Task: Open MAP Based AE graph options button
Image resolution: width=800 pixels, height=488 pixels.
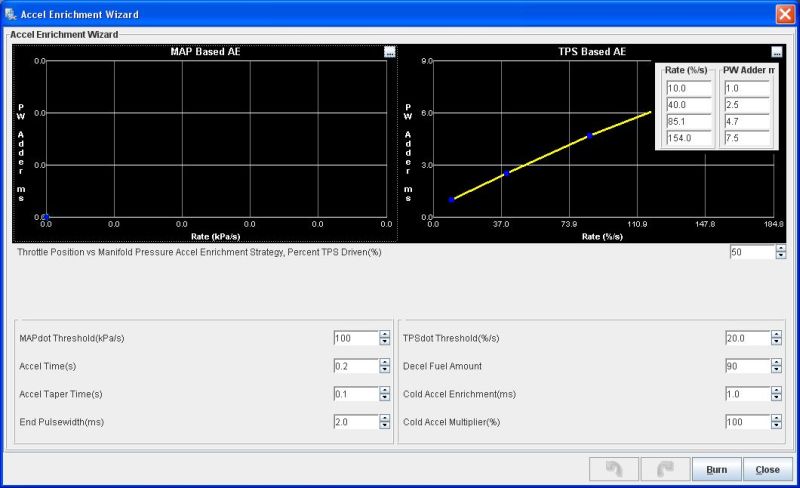Action: pos(389,52)
